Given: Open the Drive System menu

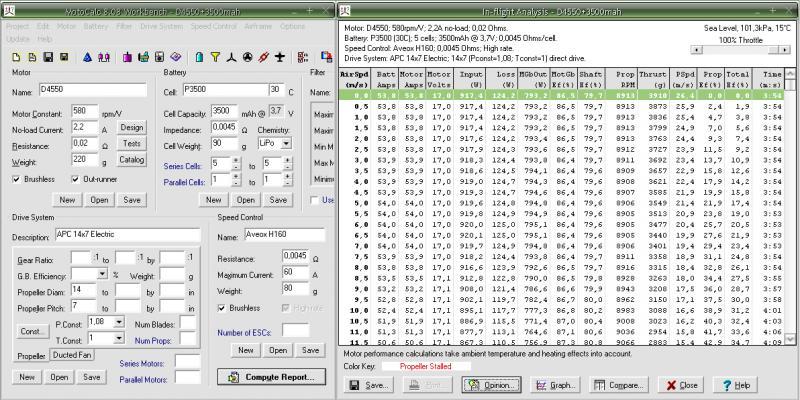Looking at the screenshot, I should point(161,25).
